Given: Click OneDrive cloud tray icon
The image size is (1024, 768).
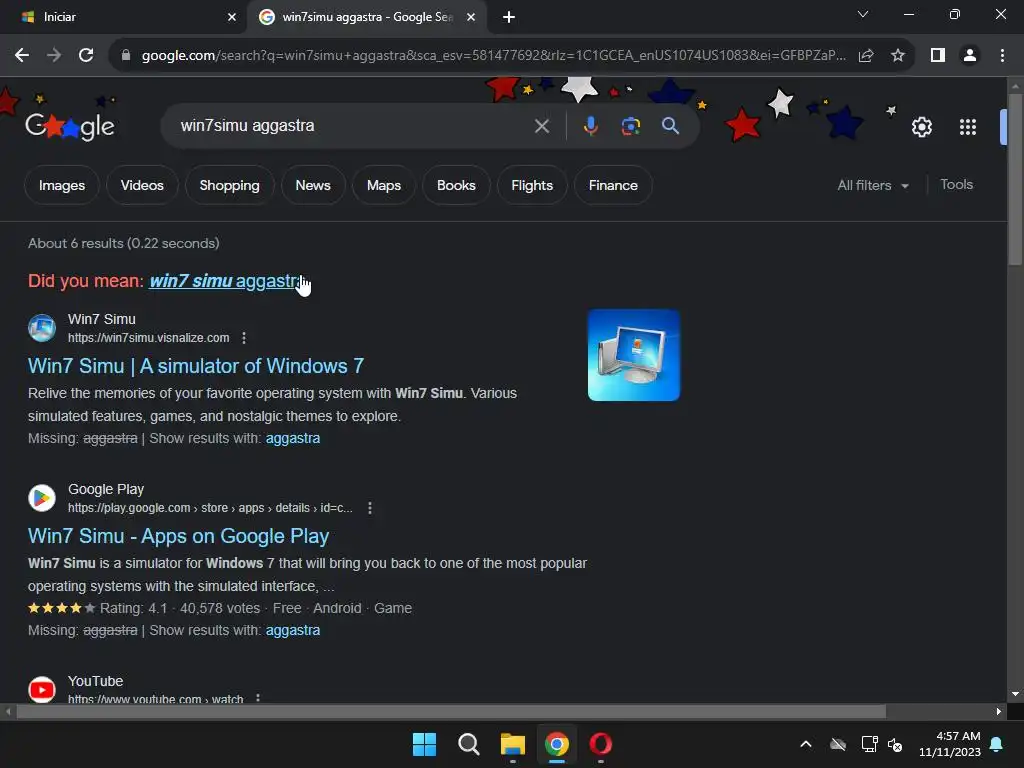Looking at the screenshot, I should click(x=838, y=744).
